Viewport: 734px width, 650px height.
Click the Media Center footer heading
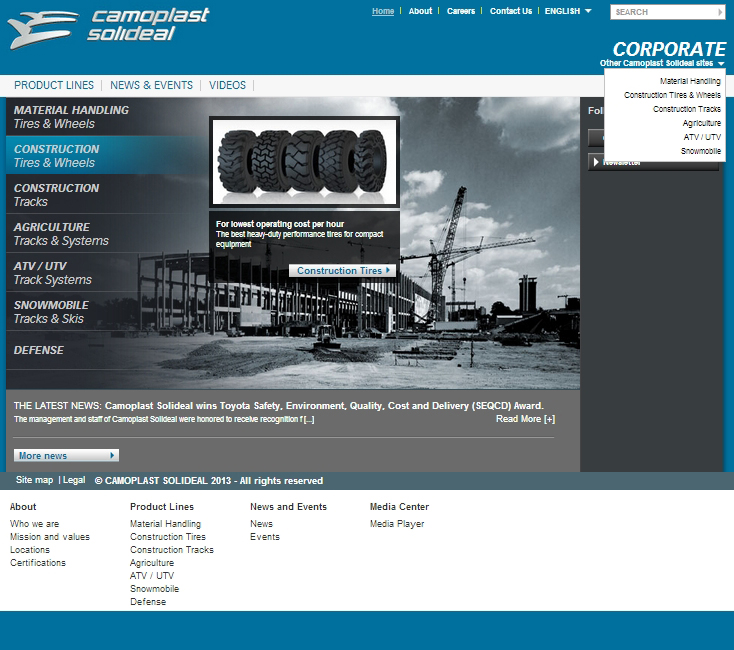coord(399,506)
